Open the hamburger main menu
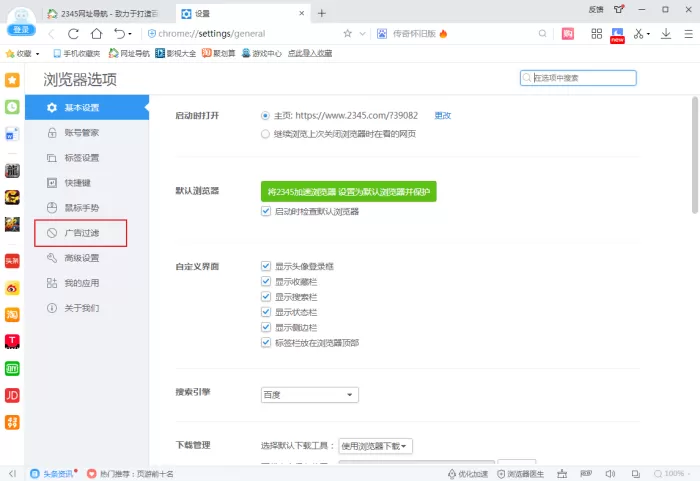This screenshot has height=481, width=700. pos(688,33)
